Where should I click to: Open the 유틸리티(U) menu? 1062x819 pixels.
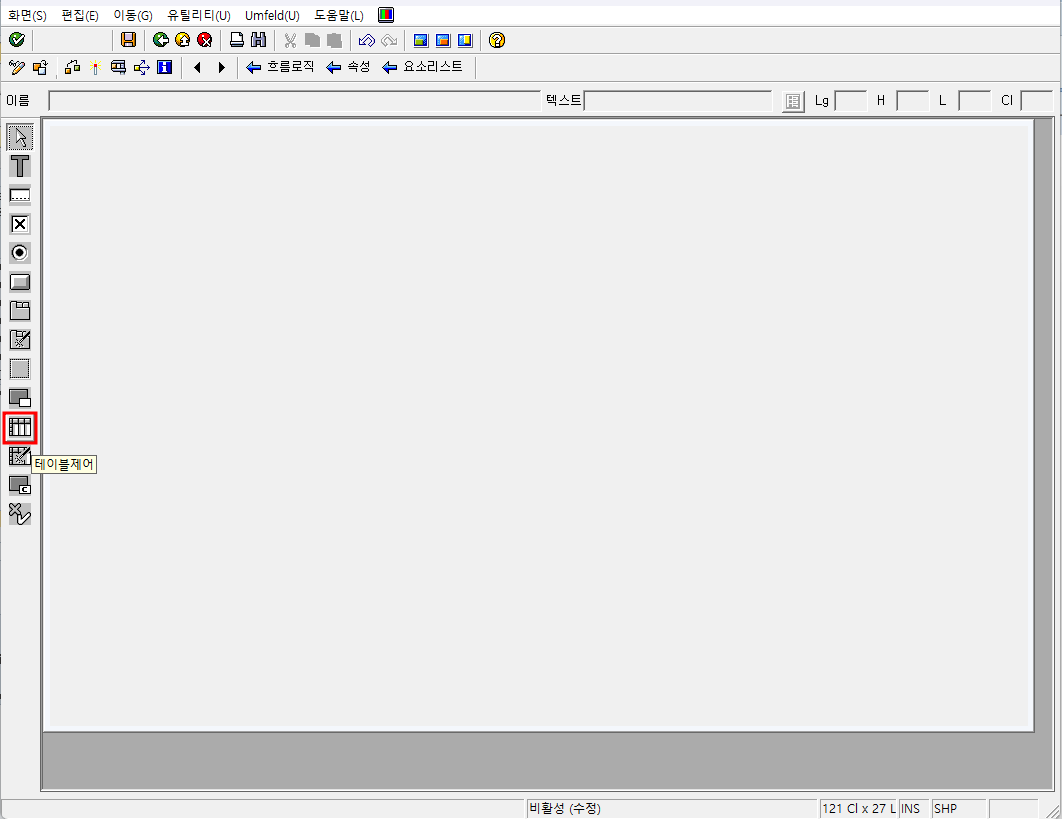199,15
